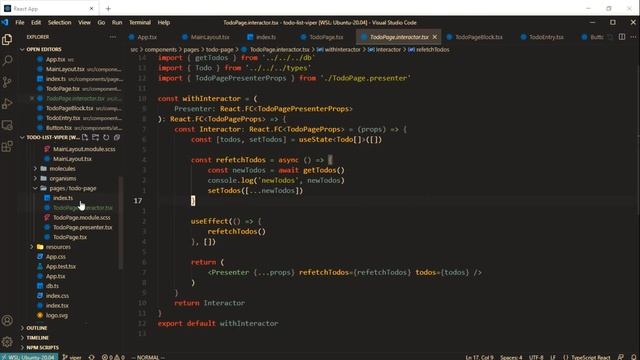Click the New File icon in explorer header
The height and width of the screenshot is (360, 640).
(x=85, y=138)
